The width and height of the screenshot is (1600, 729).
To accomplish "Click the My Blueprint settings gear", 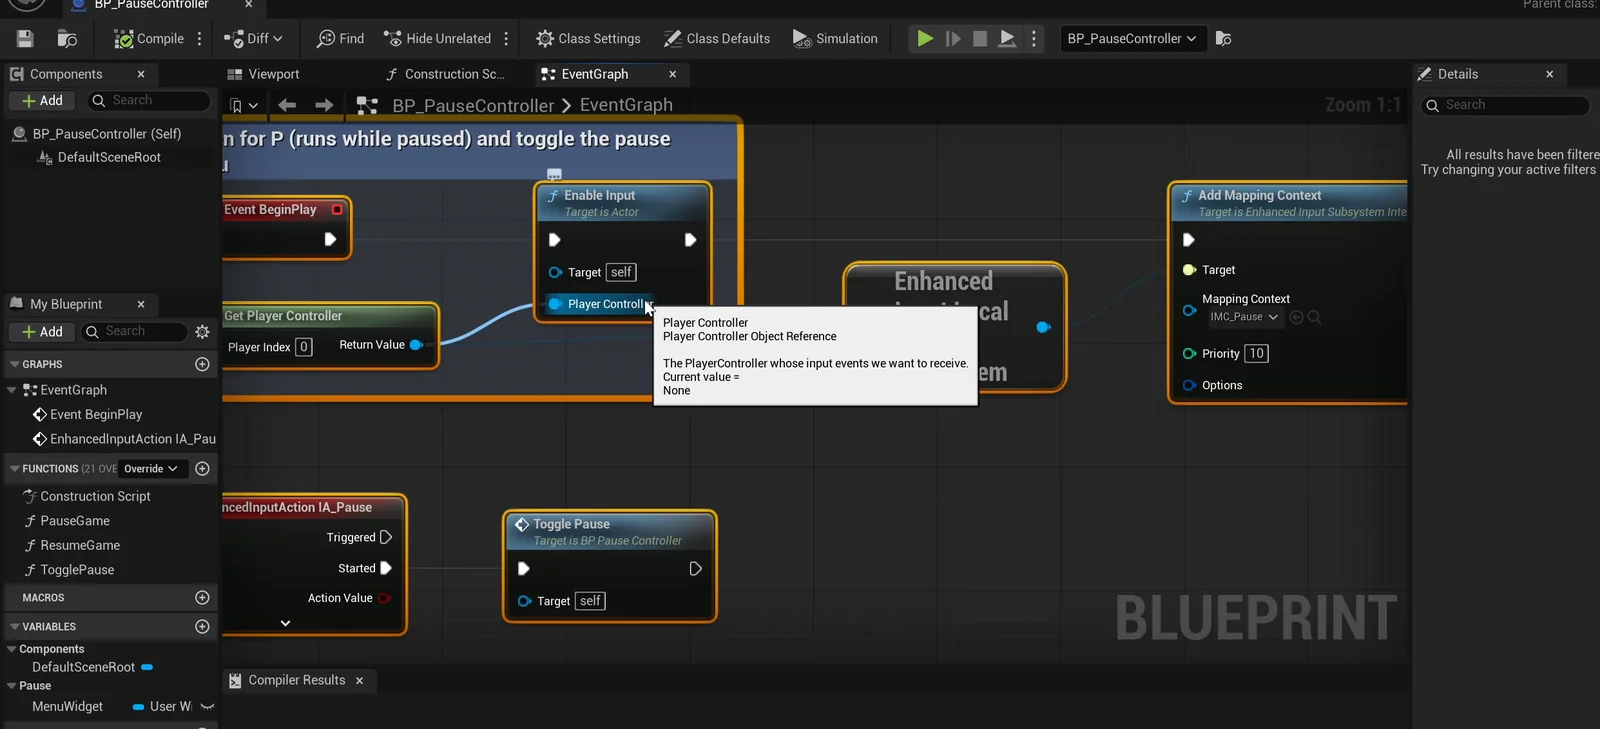I will 203,332.
